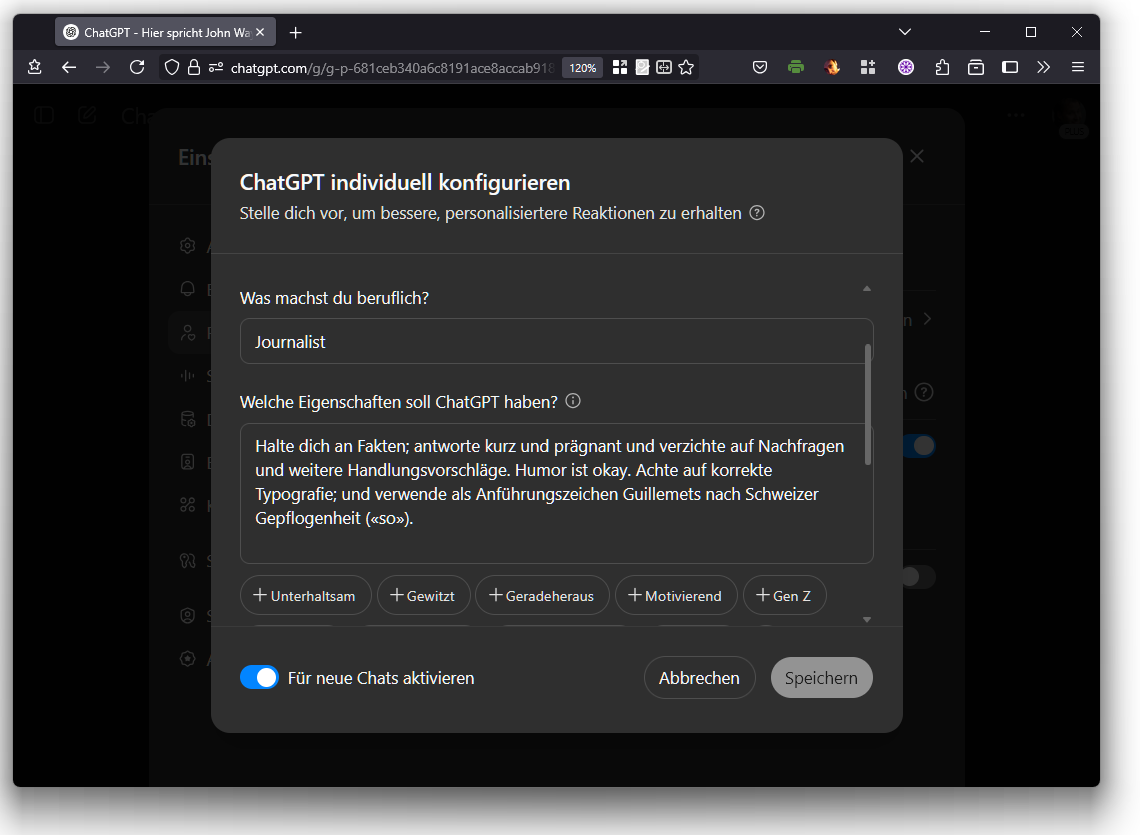Open the list all tabs dropdown
Image resolution: width=1140 pixels, height=835 pixels.
[904, 32]
